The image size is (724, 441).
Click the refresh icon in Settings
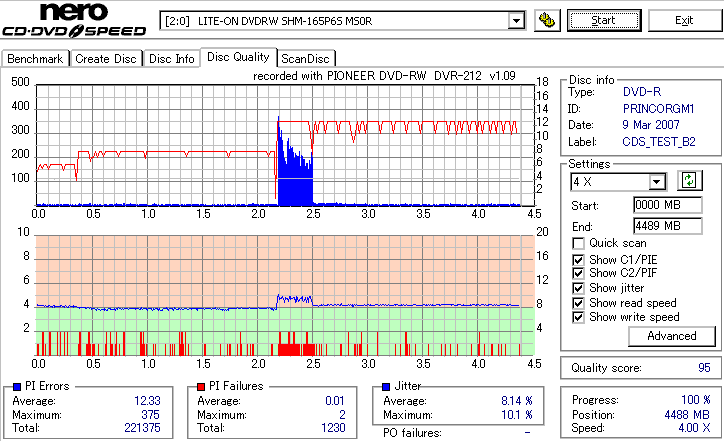tap(689, 180)
